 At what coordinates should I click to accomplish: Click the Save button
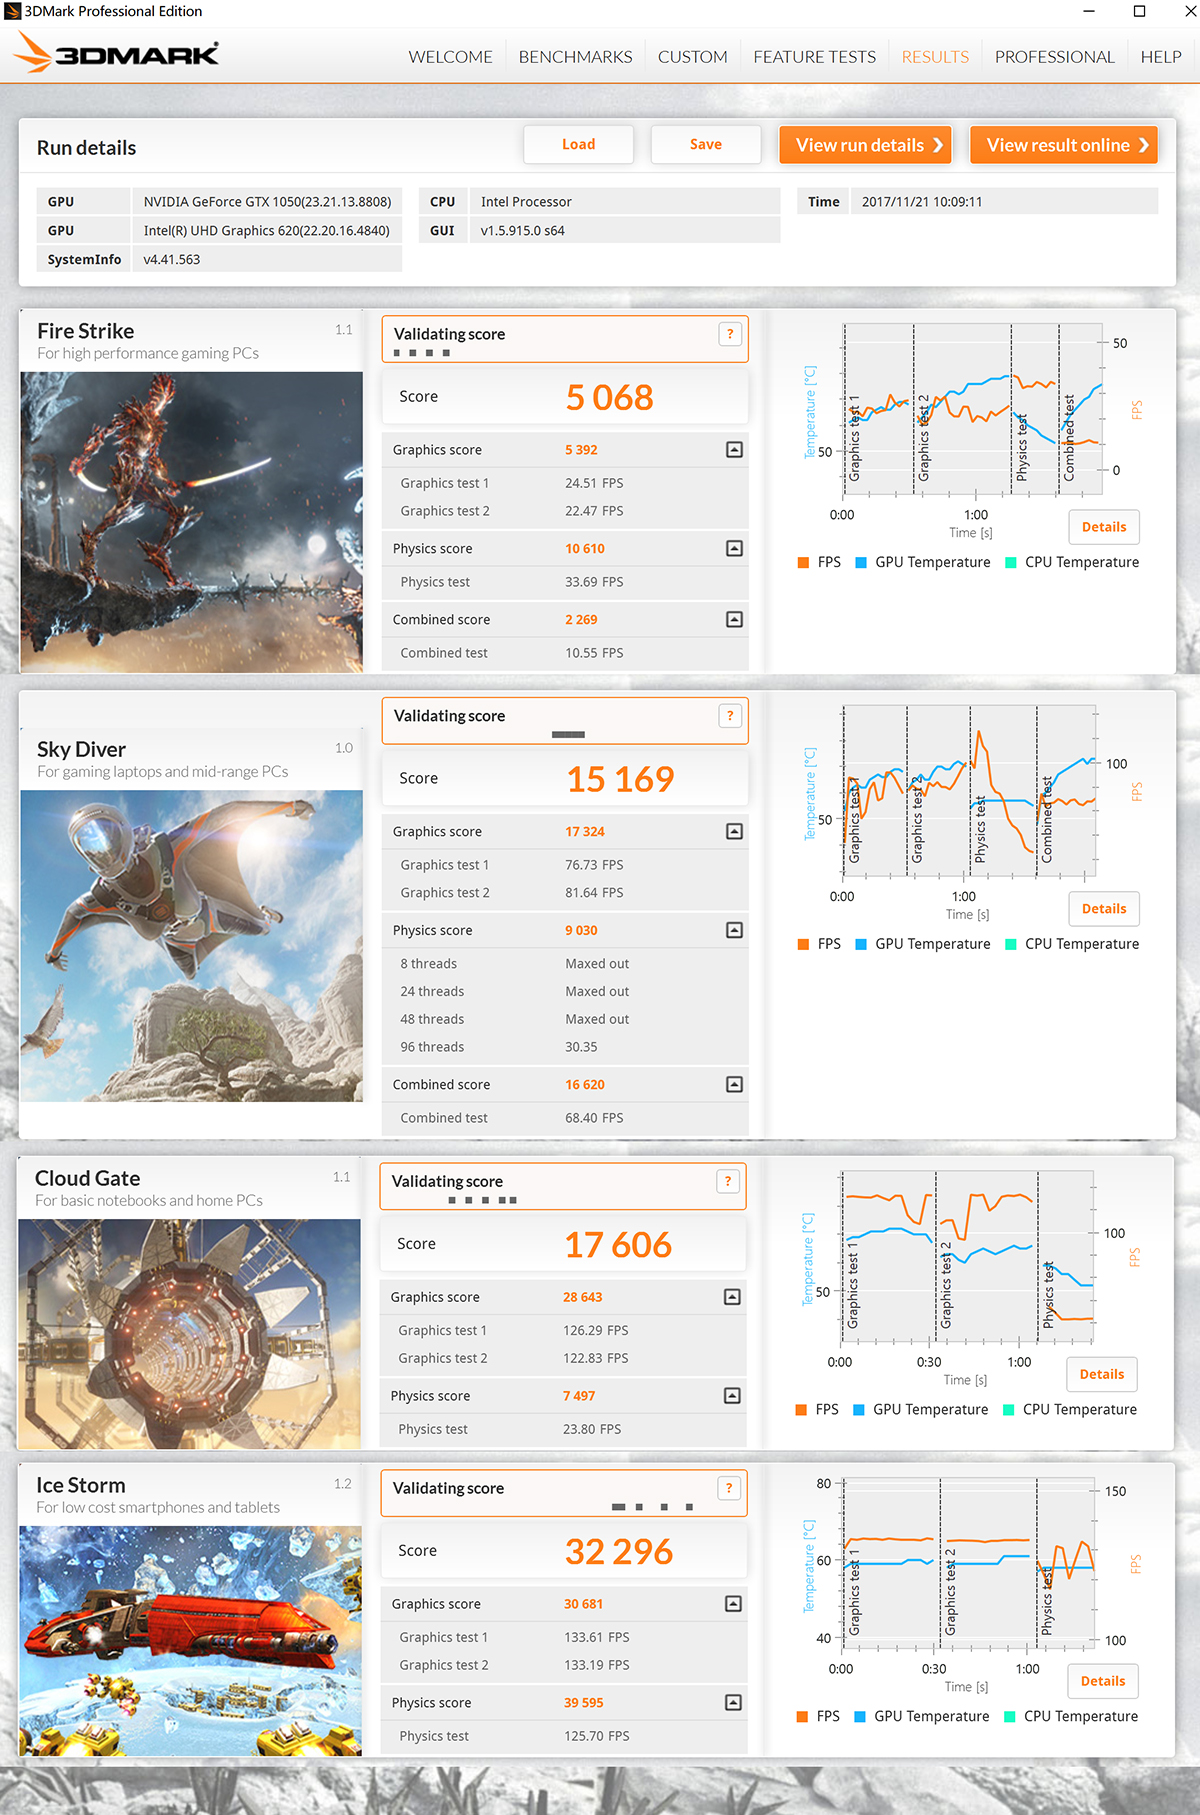[x=706, y=145]
